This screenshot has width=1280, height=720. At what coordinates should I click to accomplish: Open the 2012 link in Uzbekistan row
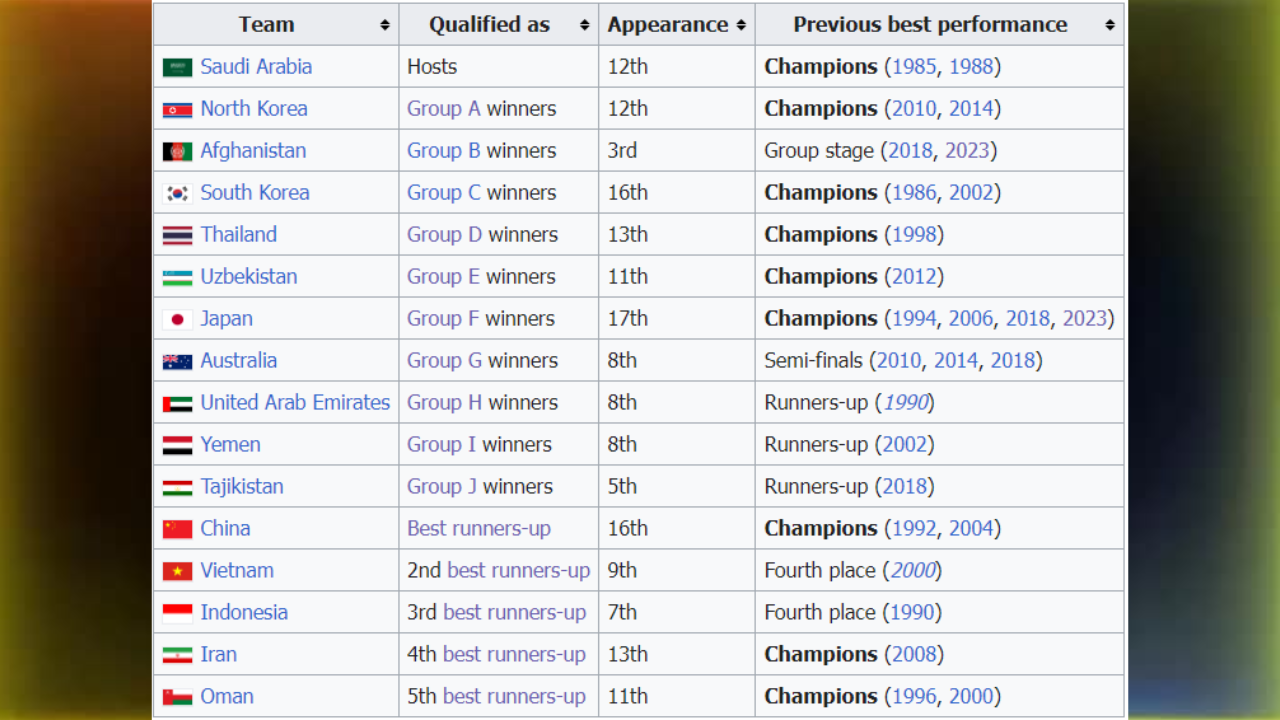pyautogui.click(x=914, y=276)
